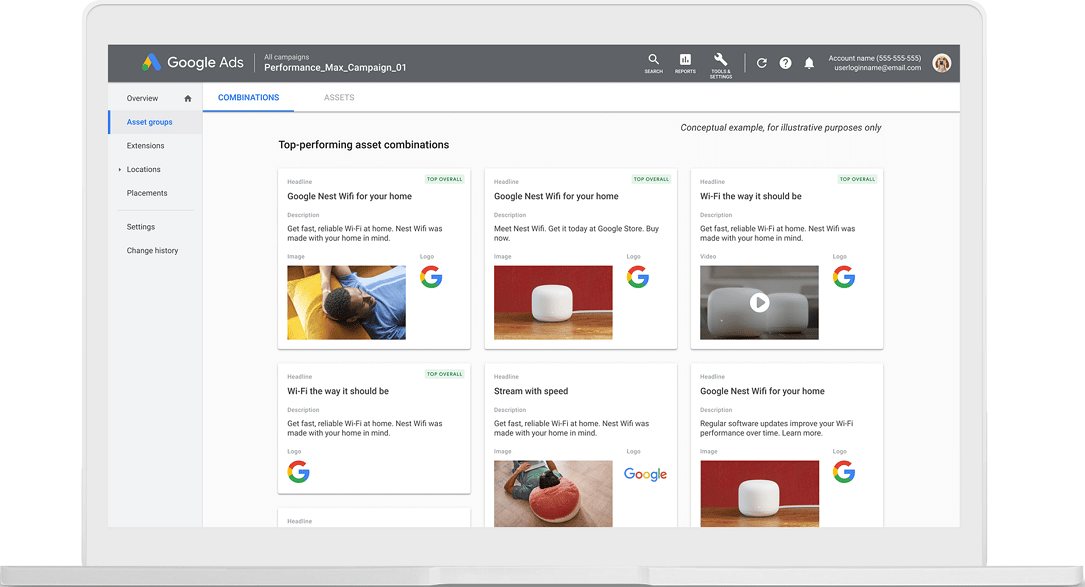
Task: Click the Top Overall badge on the Meet Nest Wifi card
Action: [x=651, y=179]
